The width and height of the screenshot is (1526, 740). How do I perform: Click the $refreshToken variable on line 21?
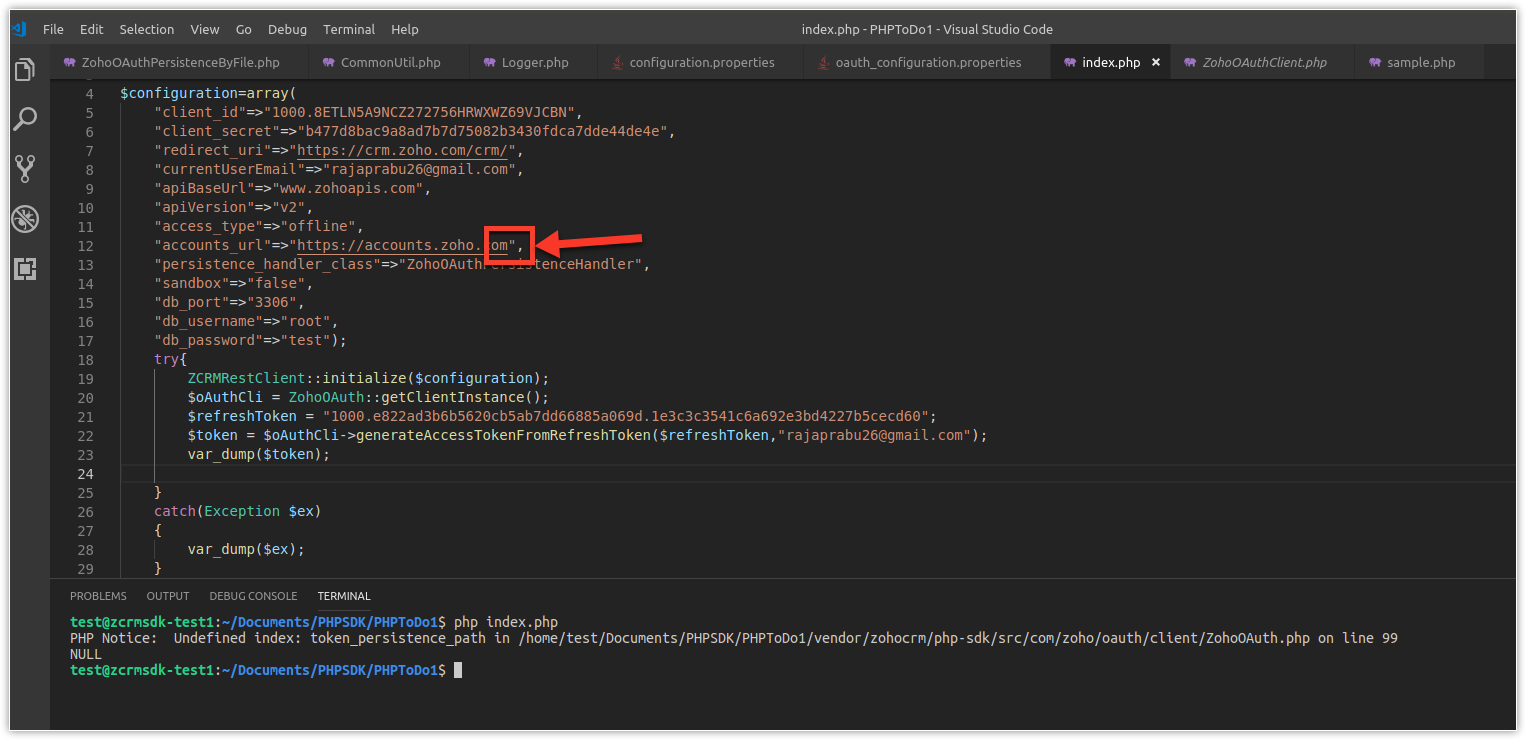tap(242, 416)
